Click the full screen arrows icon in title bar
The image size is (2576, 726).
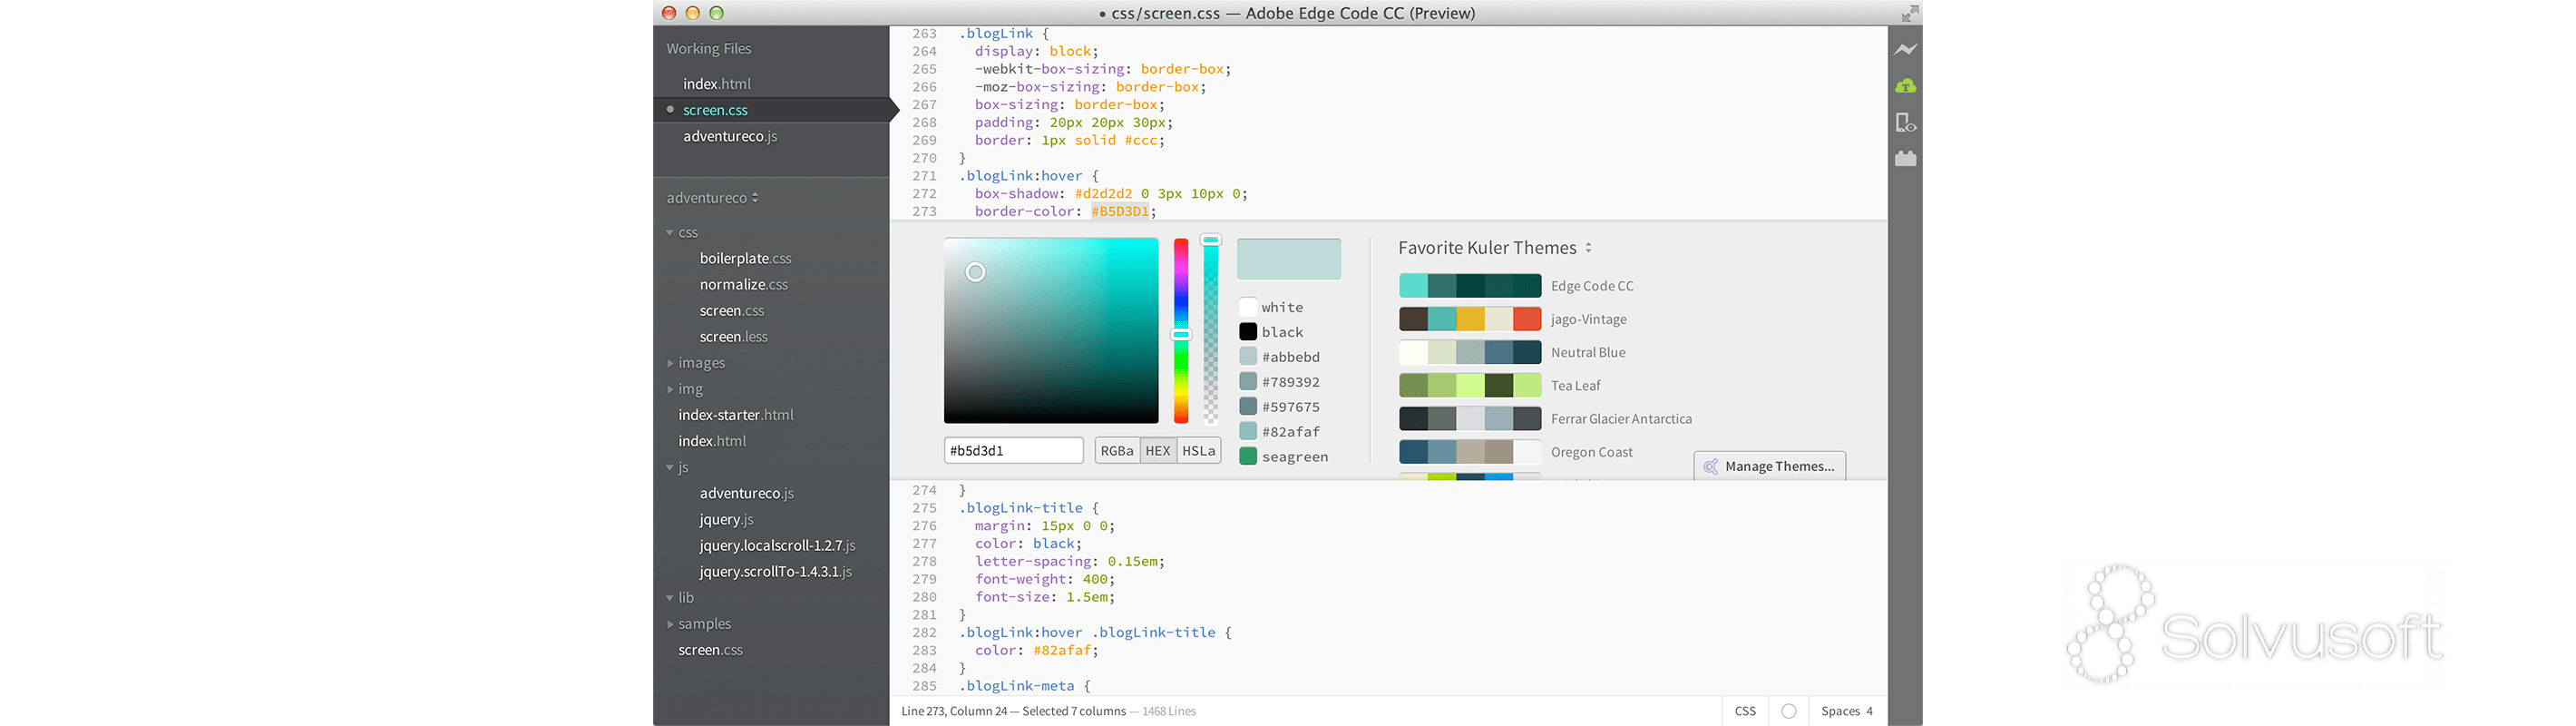(x=1909, y=13)
